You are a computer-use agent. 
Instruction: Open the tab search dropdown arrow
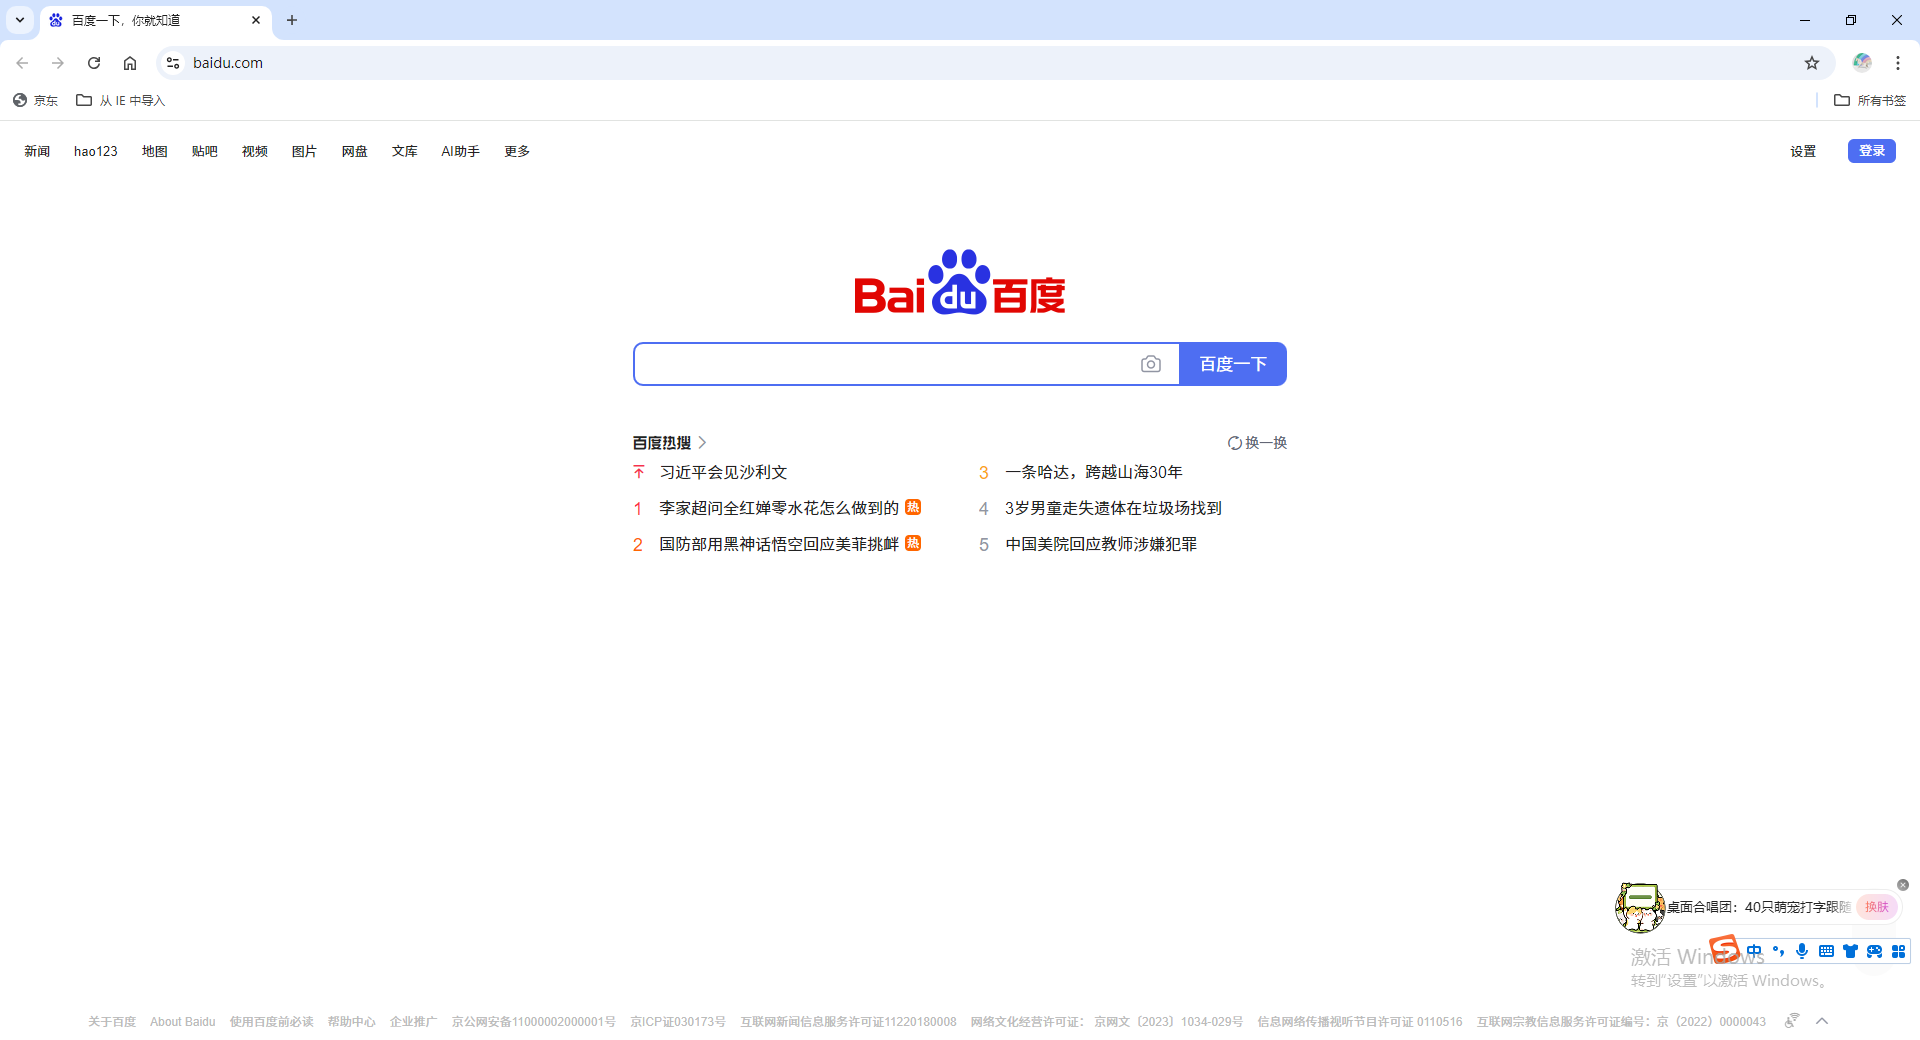click(x=20, y=20)
